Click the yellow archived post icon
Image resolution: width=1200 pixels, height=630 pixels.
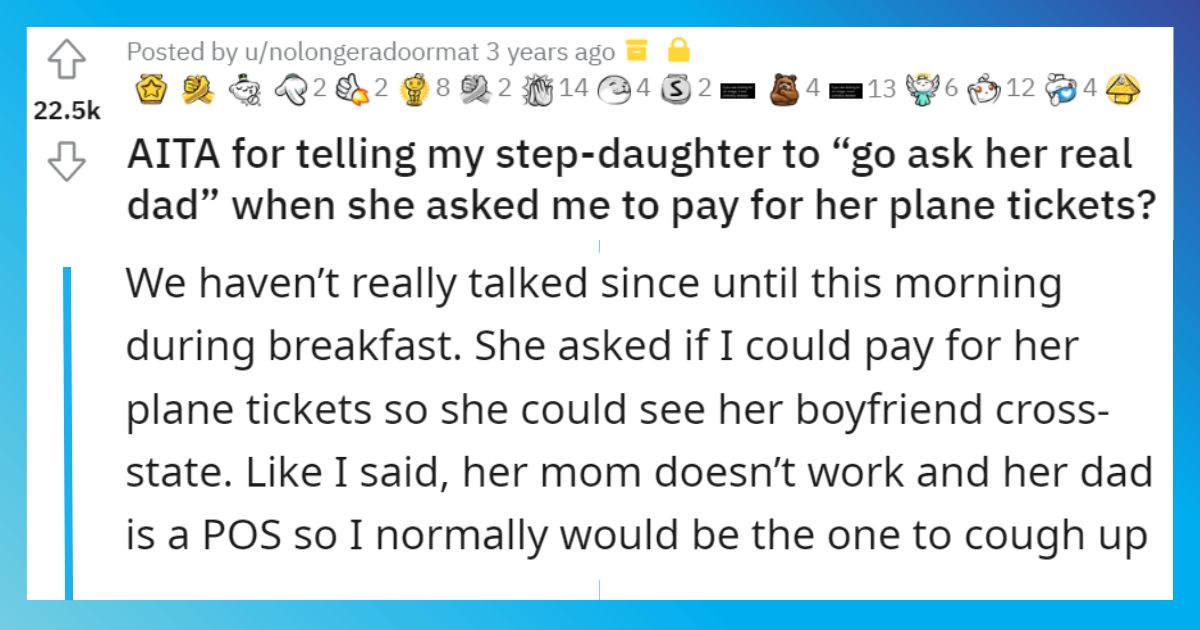pos(632,49)
